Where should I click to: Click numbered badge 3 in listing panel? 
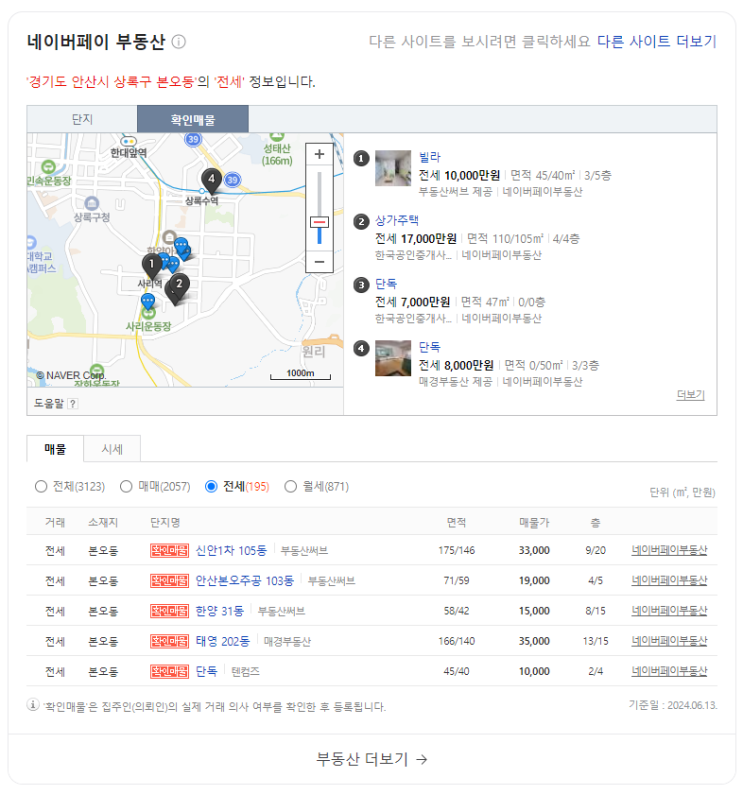tap(361, 285)
